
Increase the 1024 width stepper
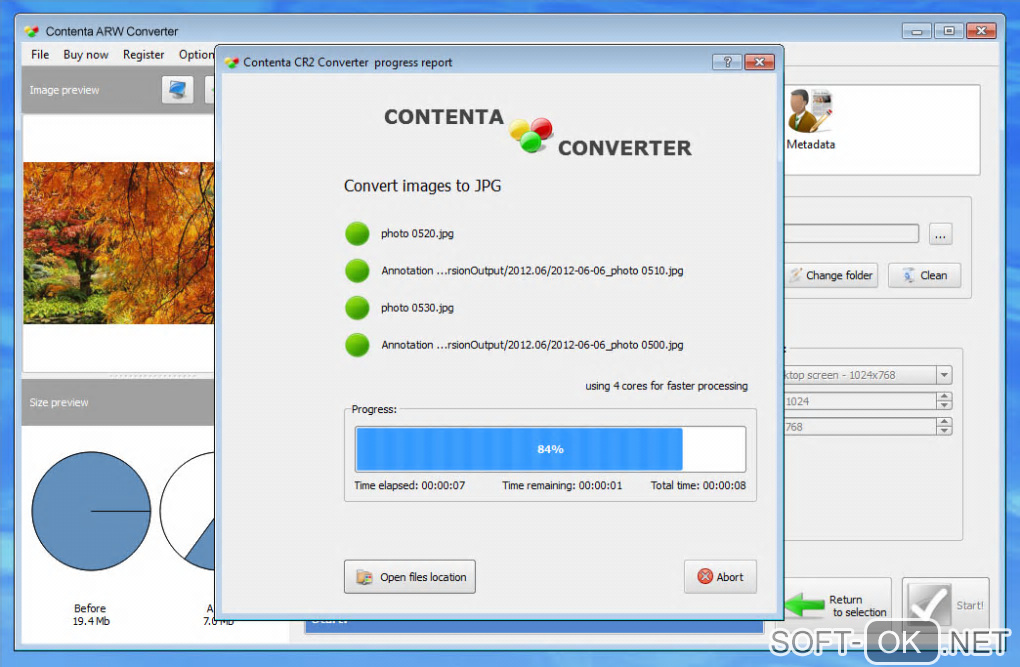[x=945, y=397]
